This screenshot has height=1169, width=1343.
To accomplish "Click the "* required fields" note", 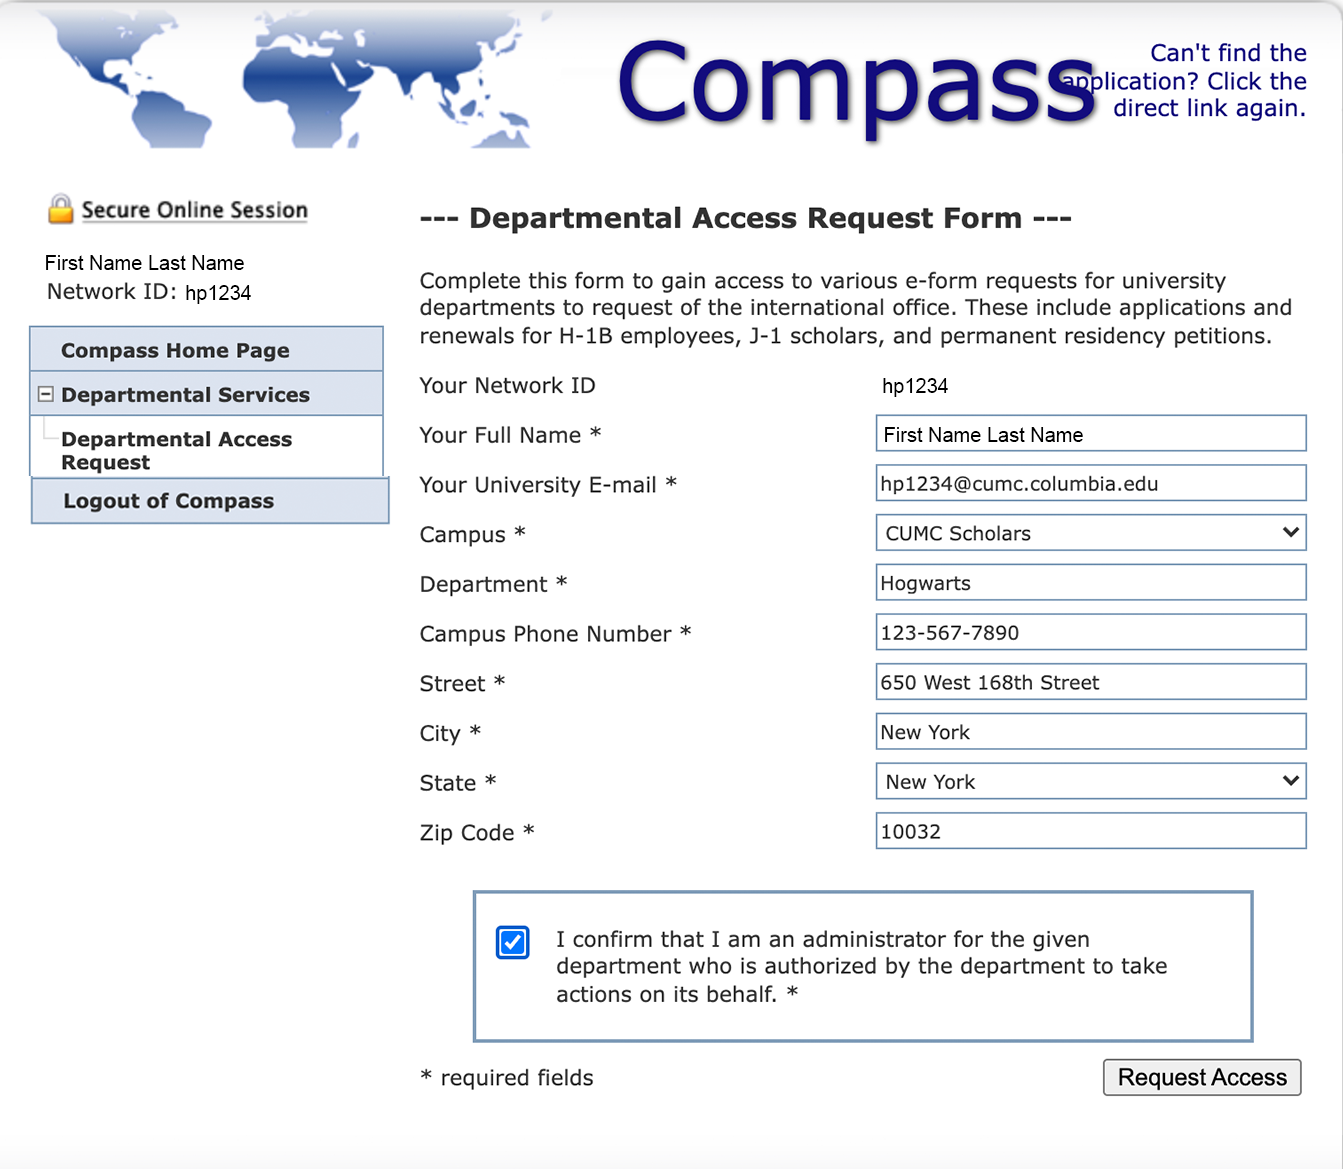I will [x=507, y=1078].
